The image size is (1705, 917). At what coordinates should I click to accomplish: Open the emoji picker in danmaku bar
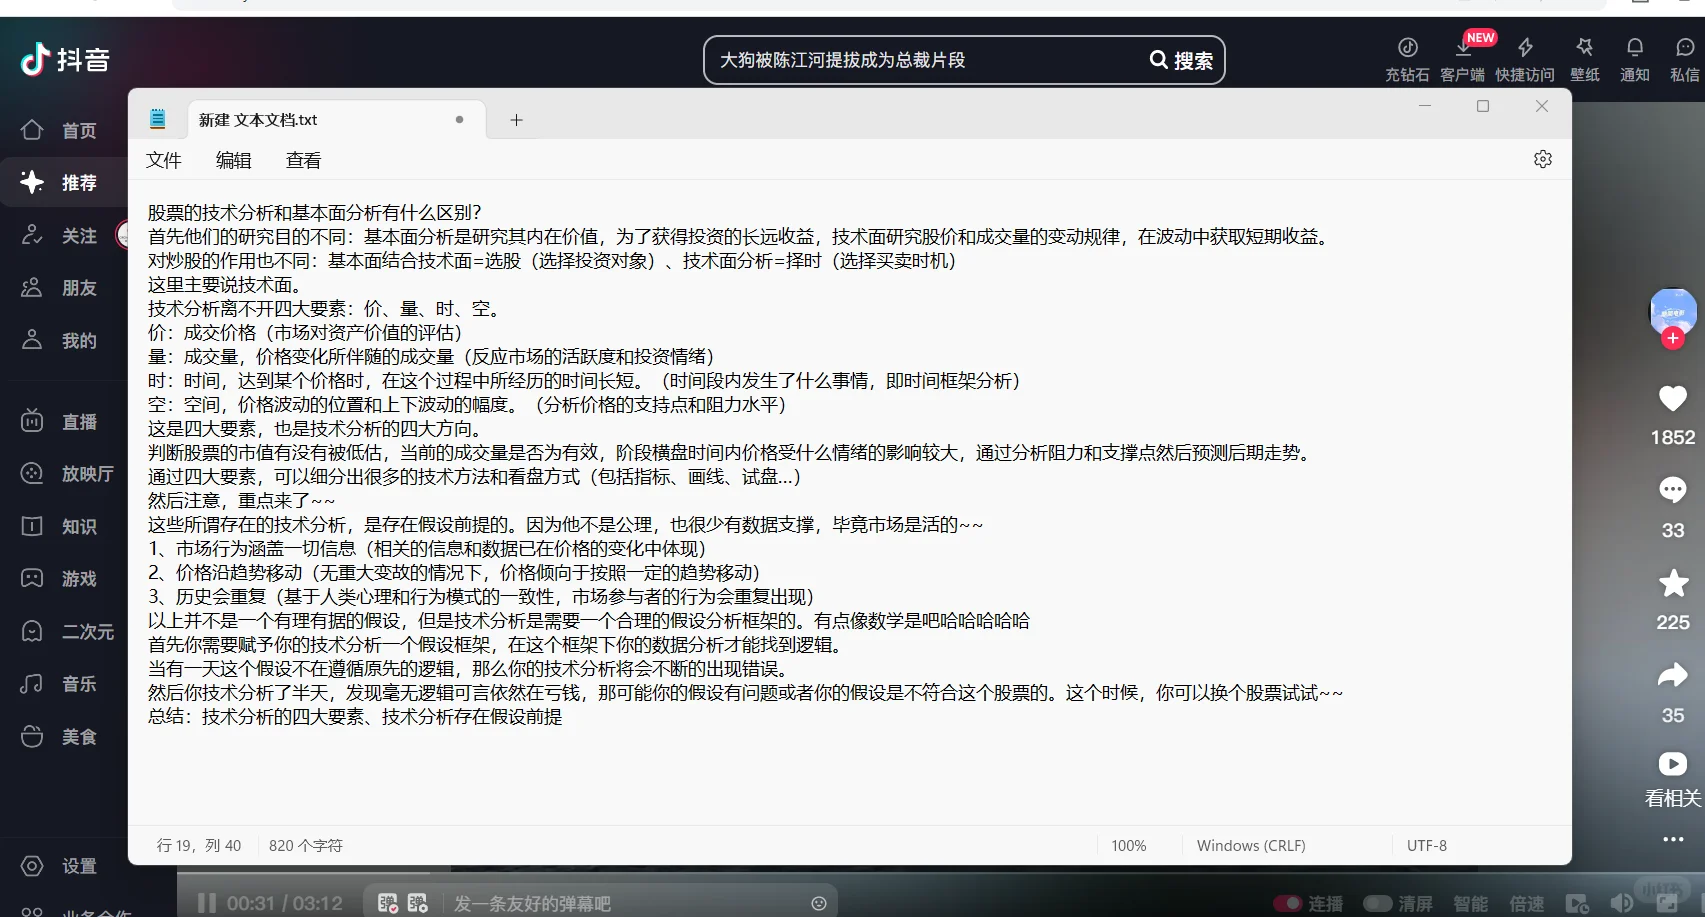[819, 904]
